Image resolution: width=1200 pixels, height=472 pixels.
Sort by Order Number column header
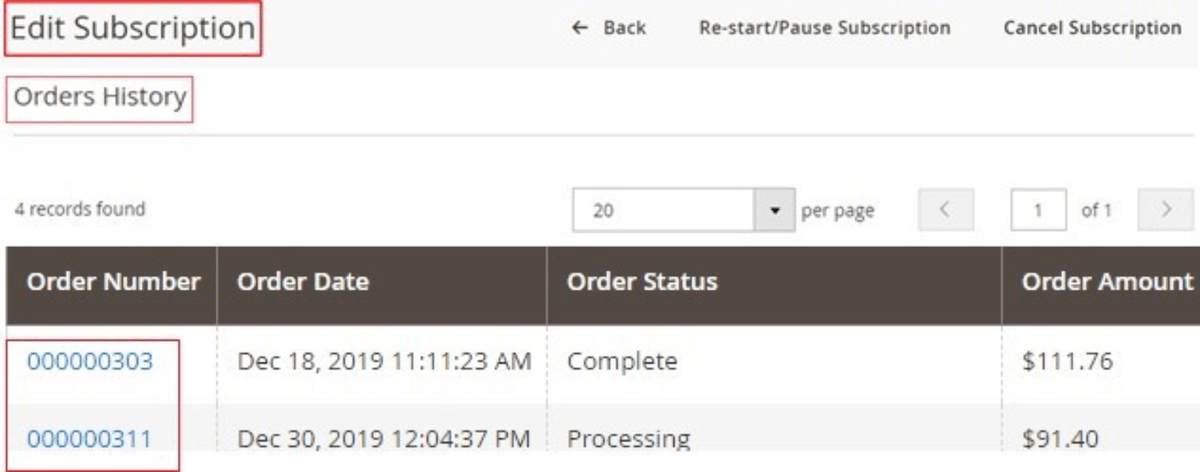click(113, 283)
